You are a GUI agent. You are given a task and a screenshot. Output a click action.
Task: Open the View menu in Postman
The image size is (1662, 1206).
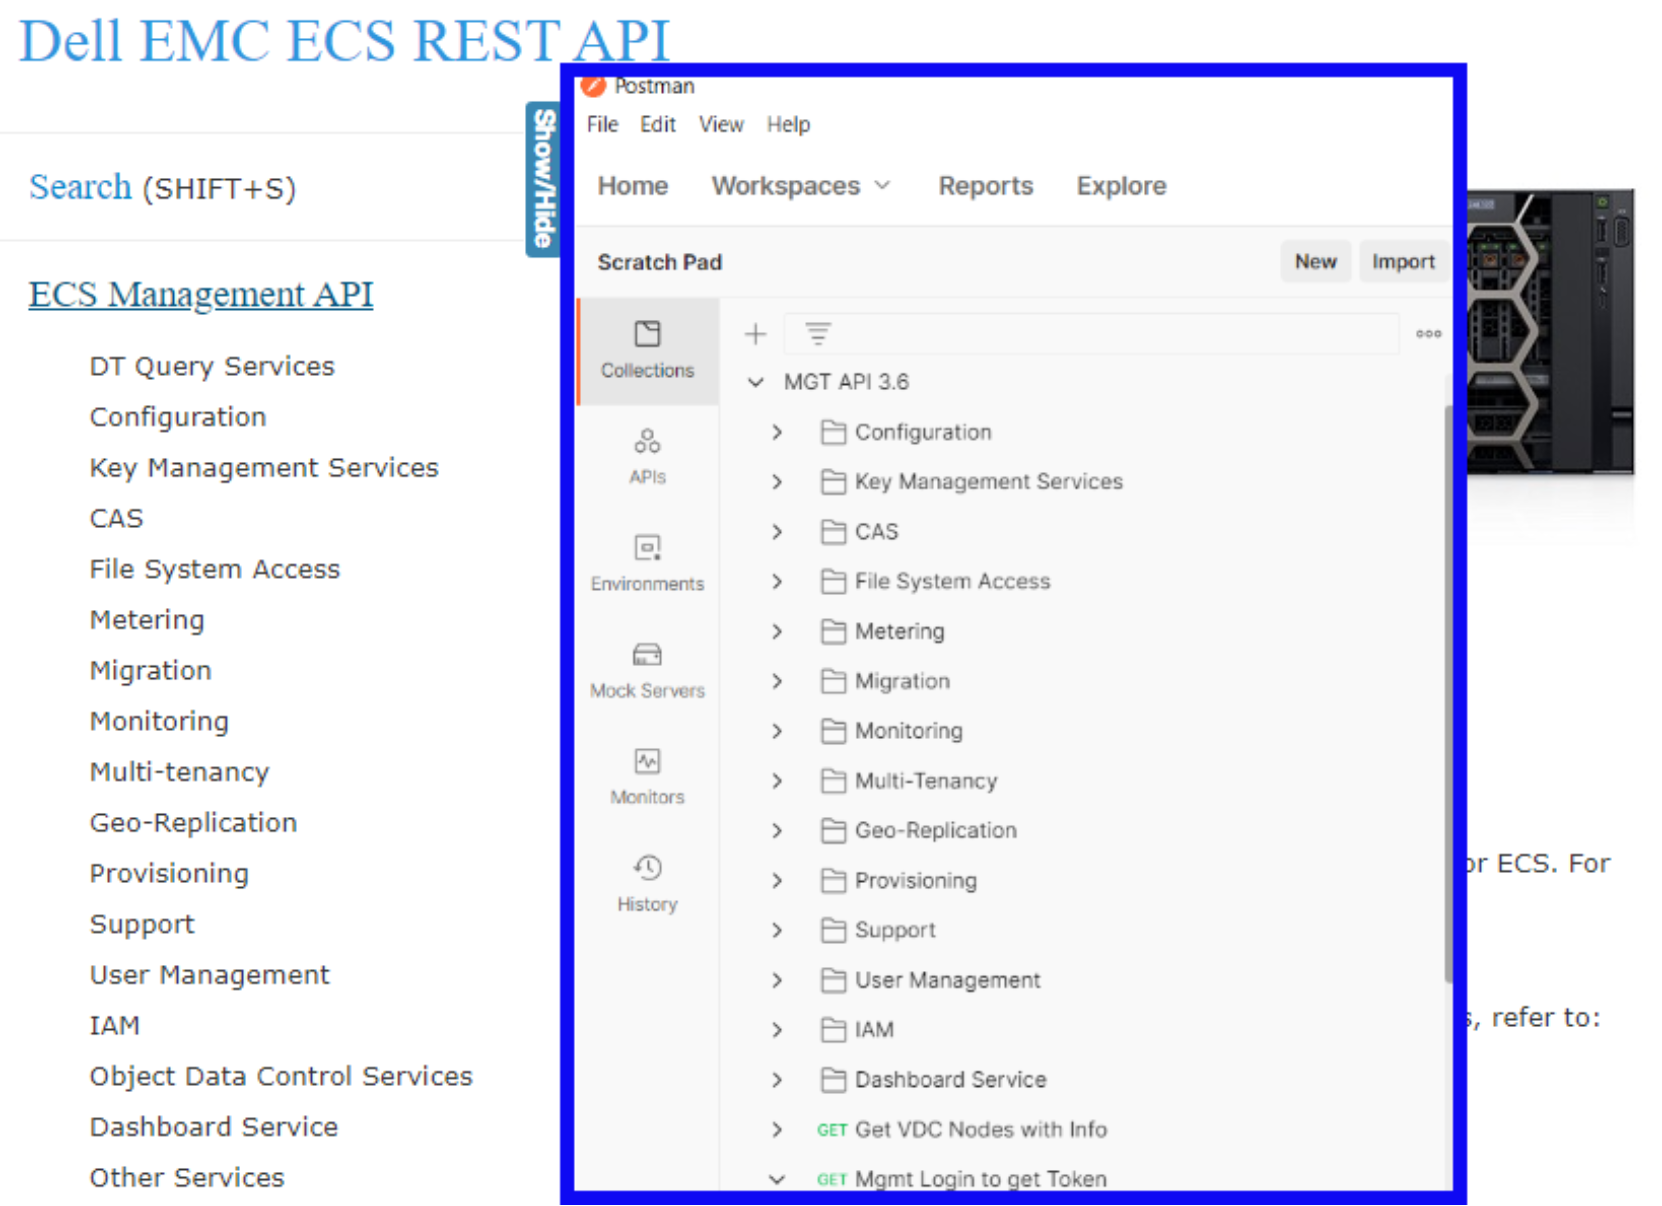tap(721, 124)
